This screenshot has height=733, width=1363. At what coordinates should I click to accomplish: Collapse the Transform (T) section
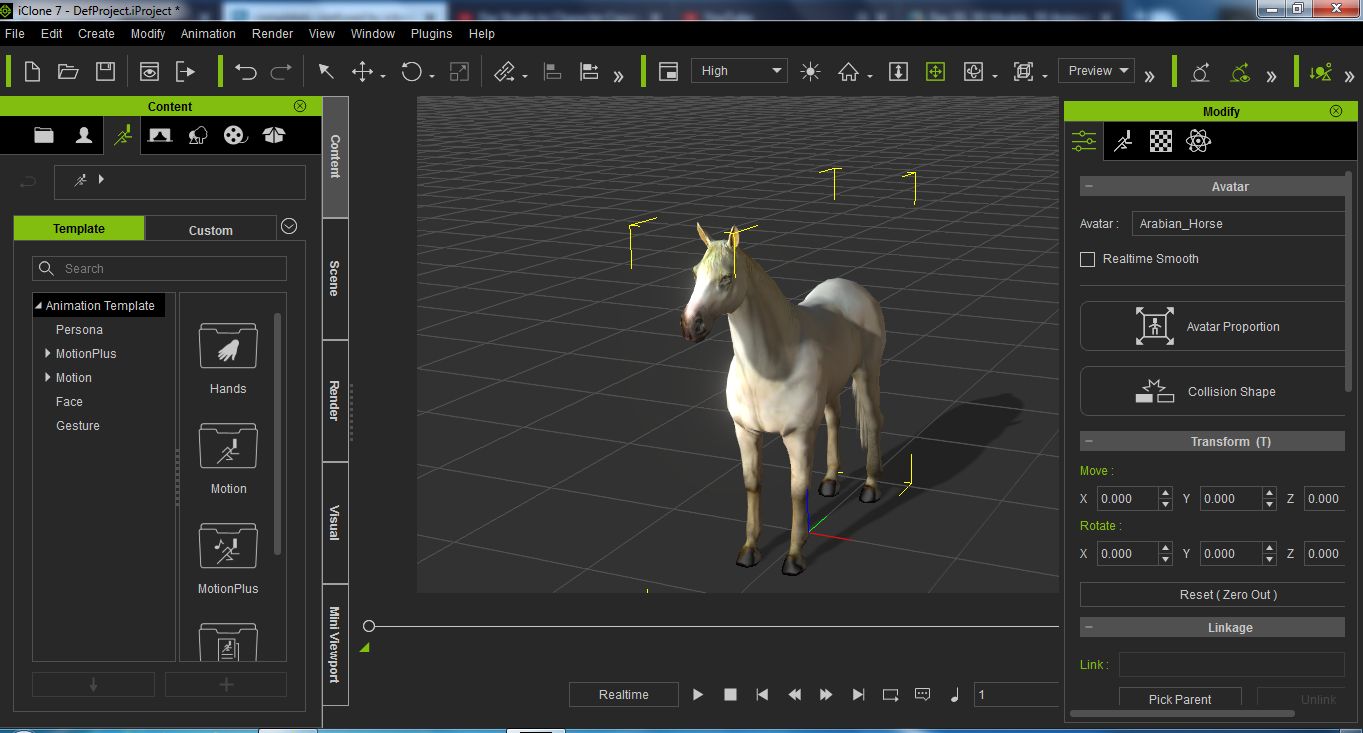pyautogui.click(x=1089, y=441)
